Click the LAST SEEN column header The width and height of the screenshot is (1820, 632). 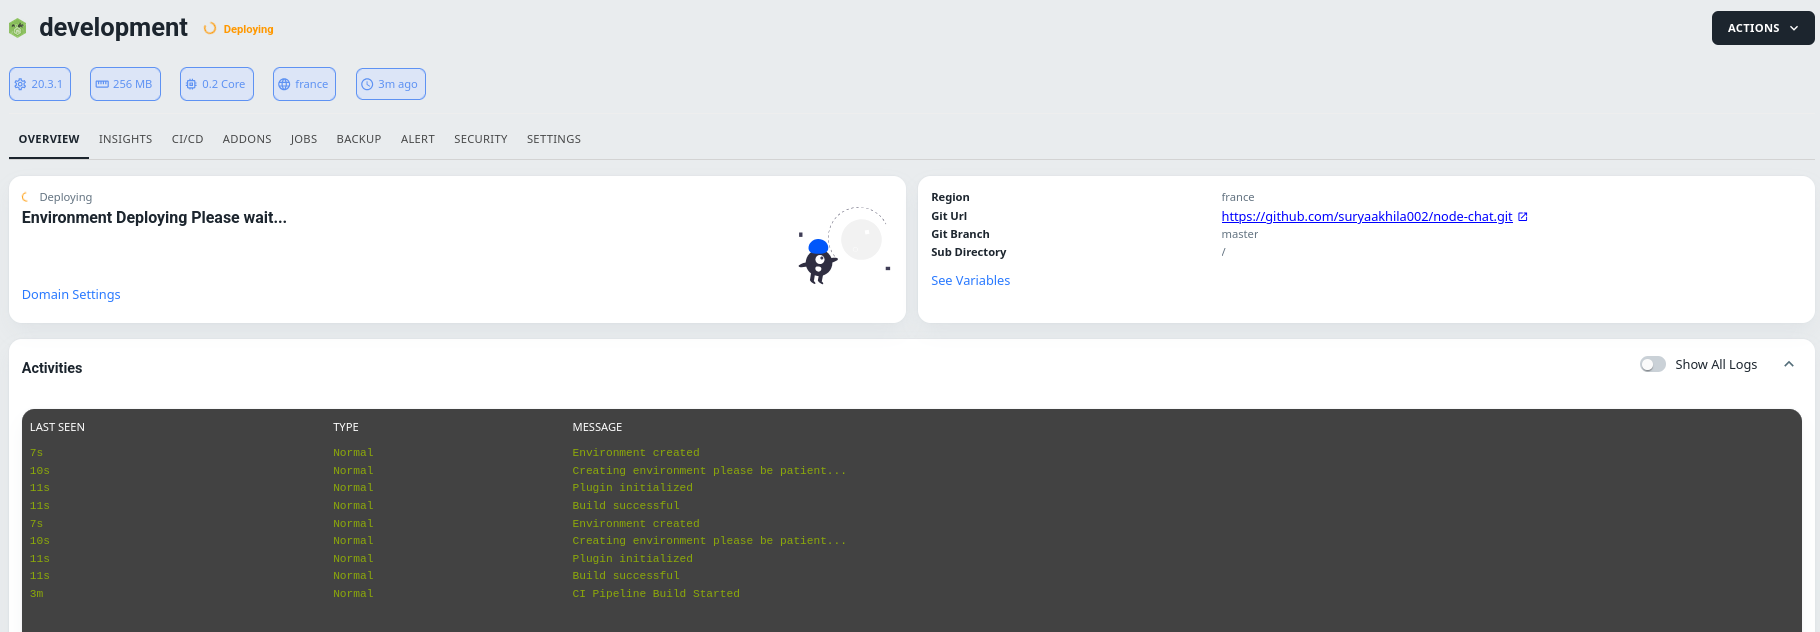(x=57, y=427)
